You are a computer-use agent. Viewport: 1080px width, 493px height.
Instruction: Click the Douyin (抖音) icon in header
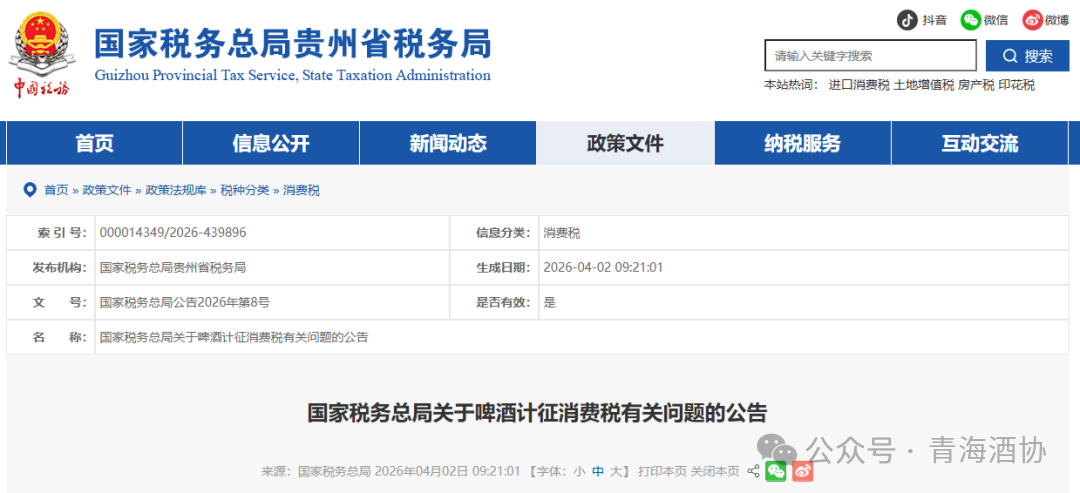907,20
